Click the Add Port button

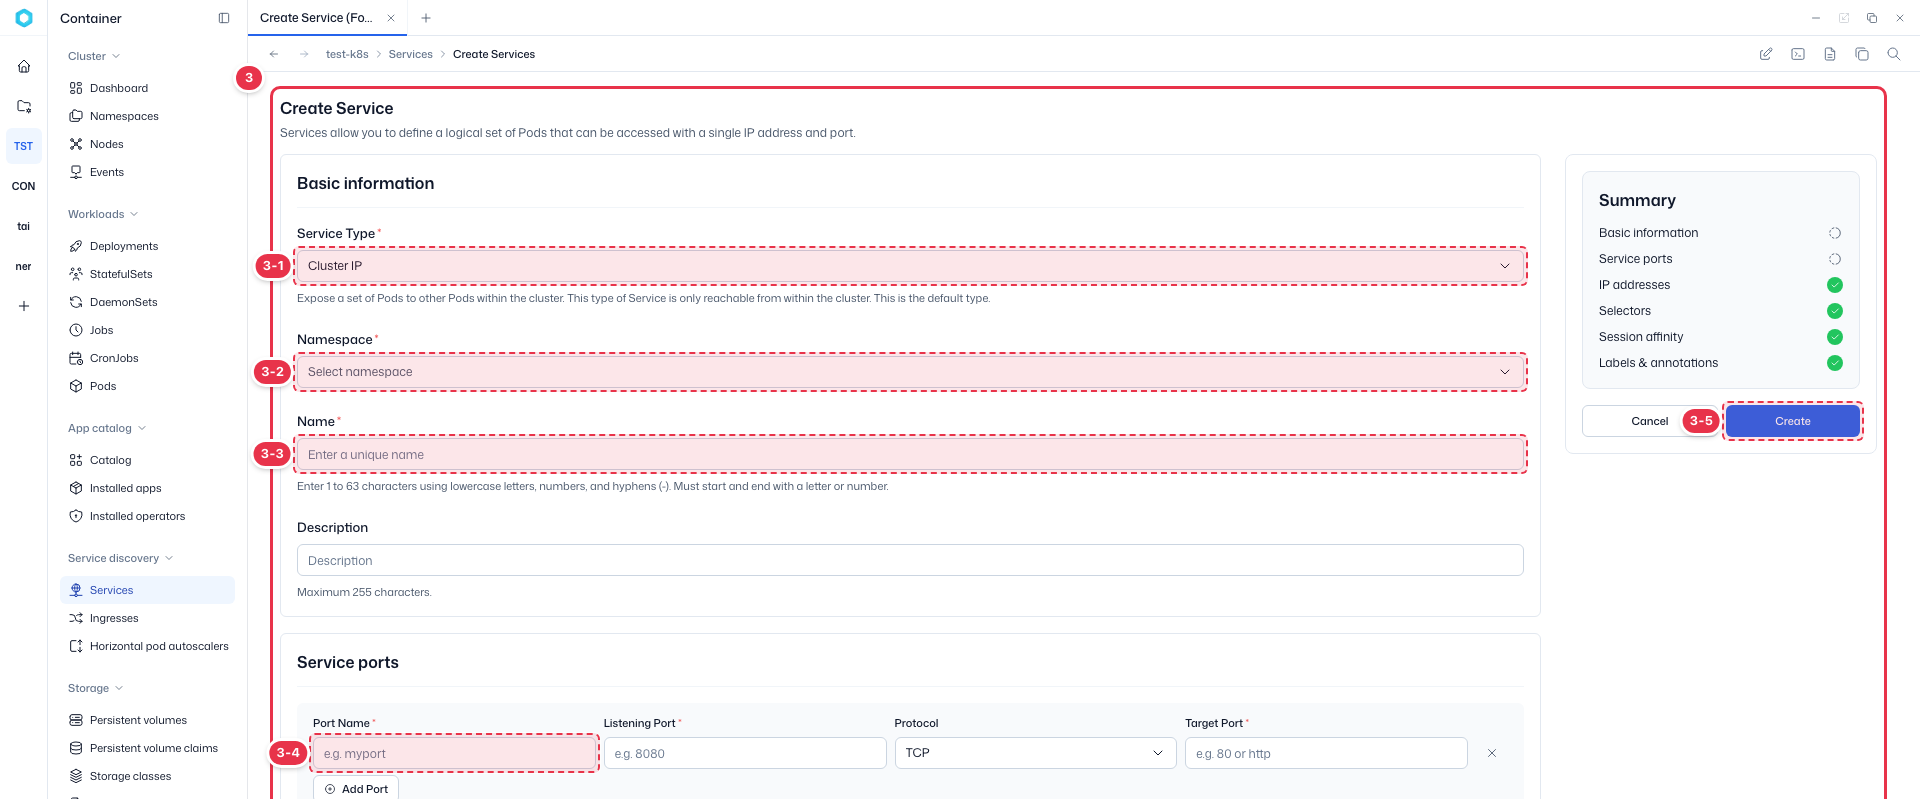click(x=356, y=788)
